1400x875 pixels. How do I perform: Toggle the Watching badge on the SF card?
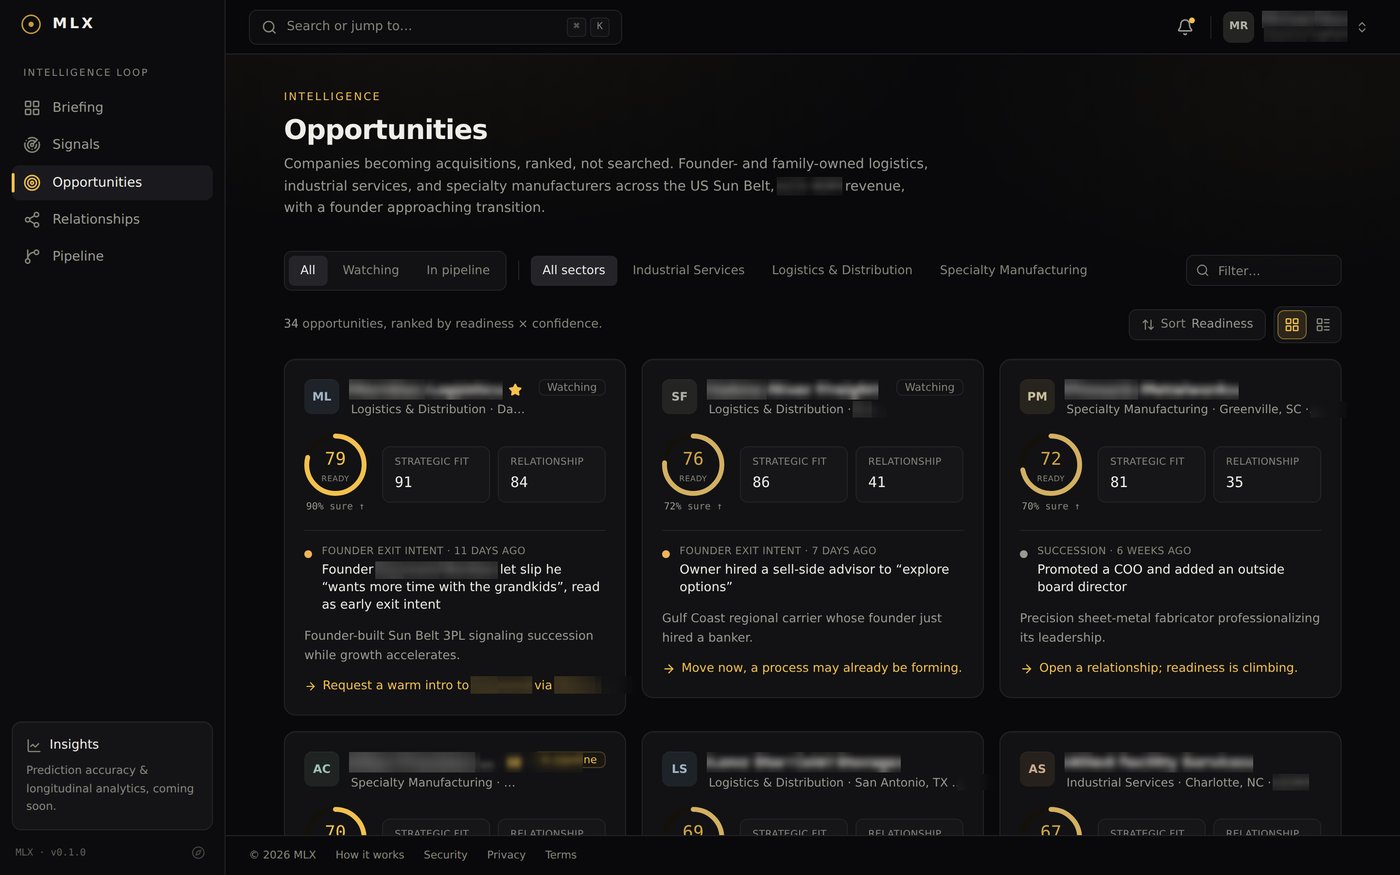point(930,388)
